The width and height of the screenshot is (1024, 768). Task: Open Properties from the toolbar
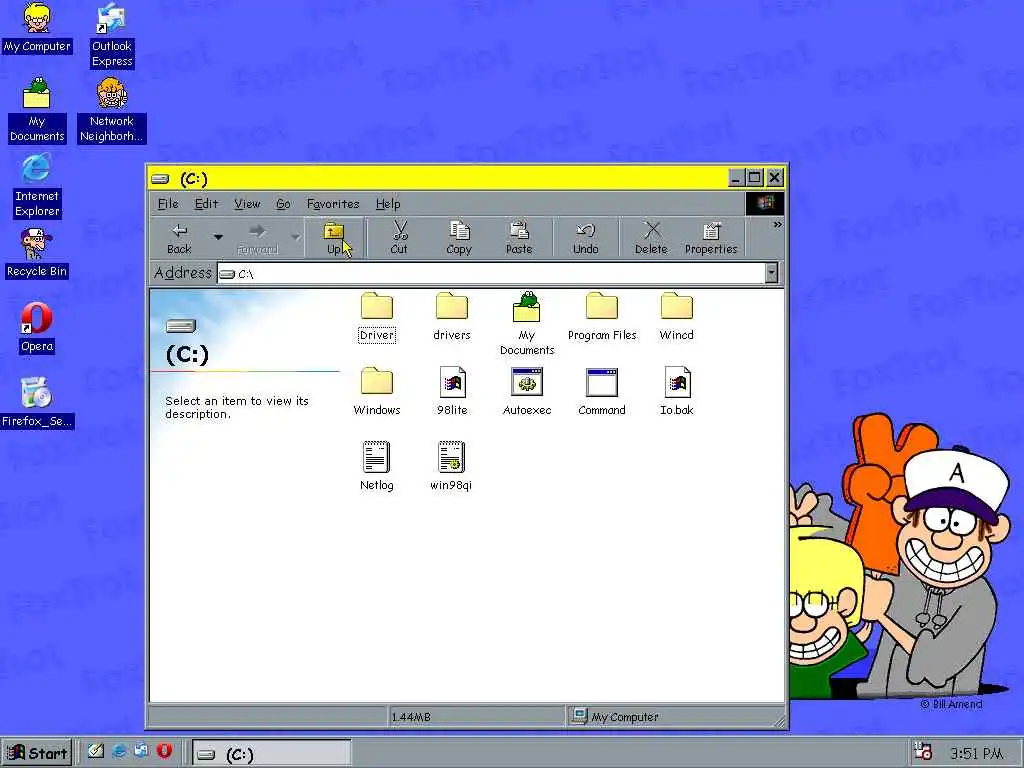pyautogui.click(x=711, y=238)
